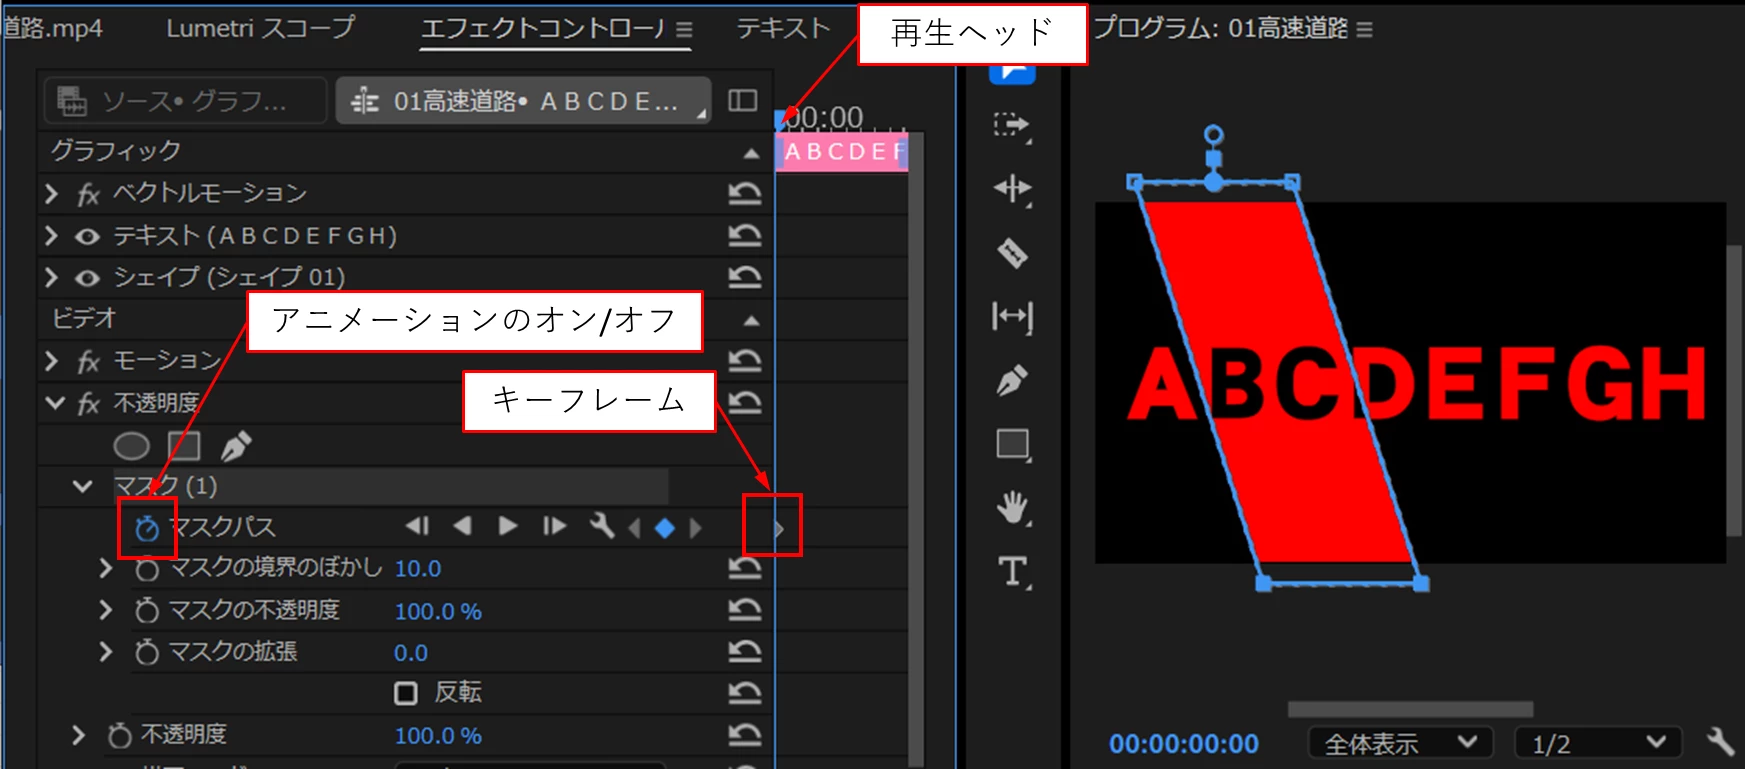Reset マスクの不透明度 value
This screenshot has height=769, width=1745.
click(745, 610)
